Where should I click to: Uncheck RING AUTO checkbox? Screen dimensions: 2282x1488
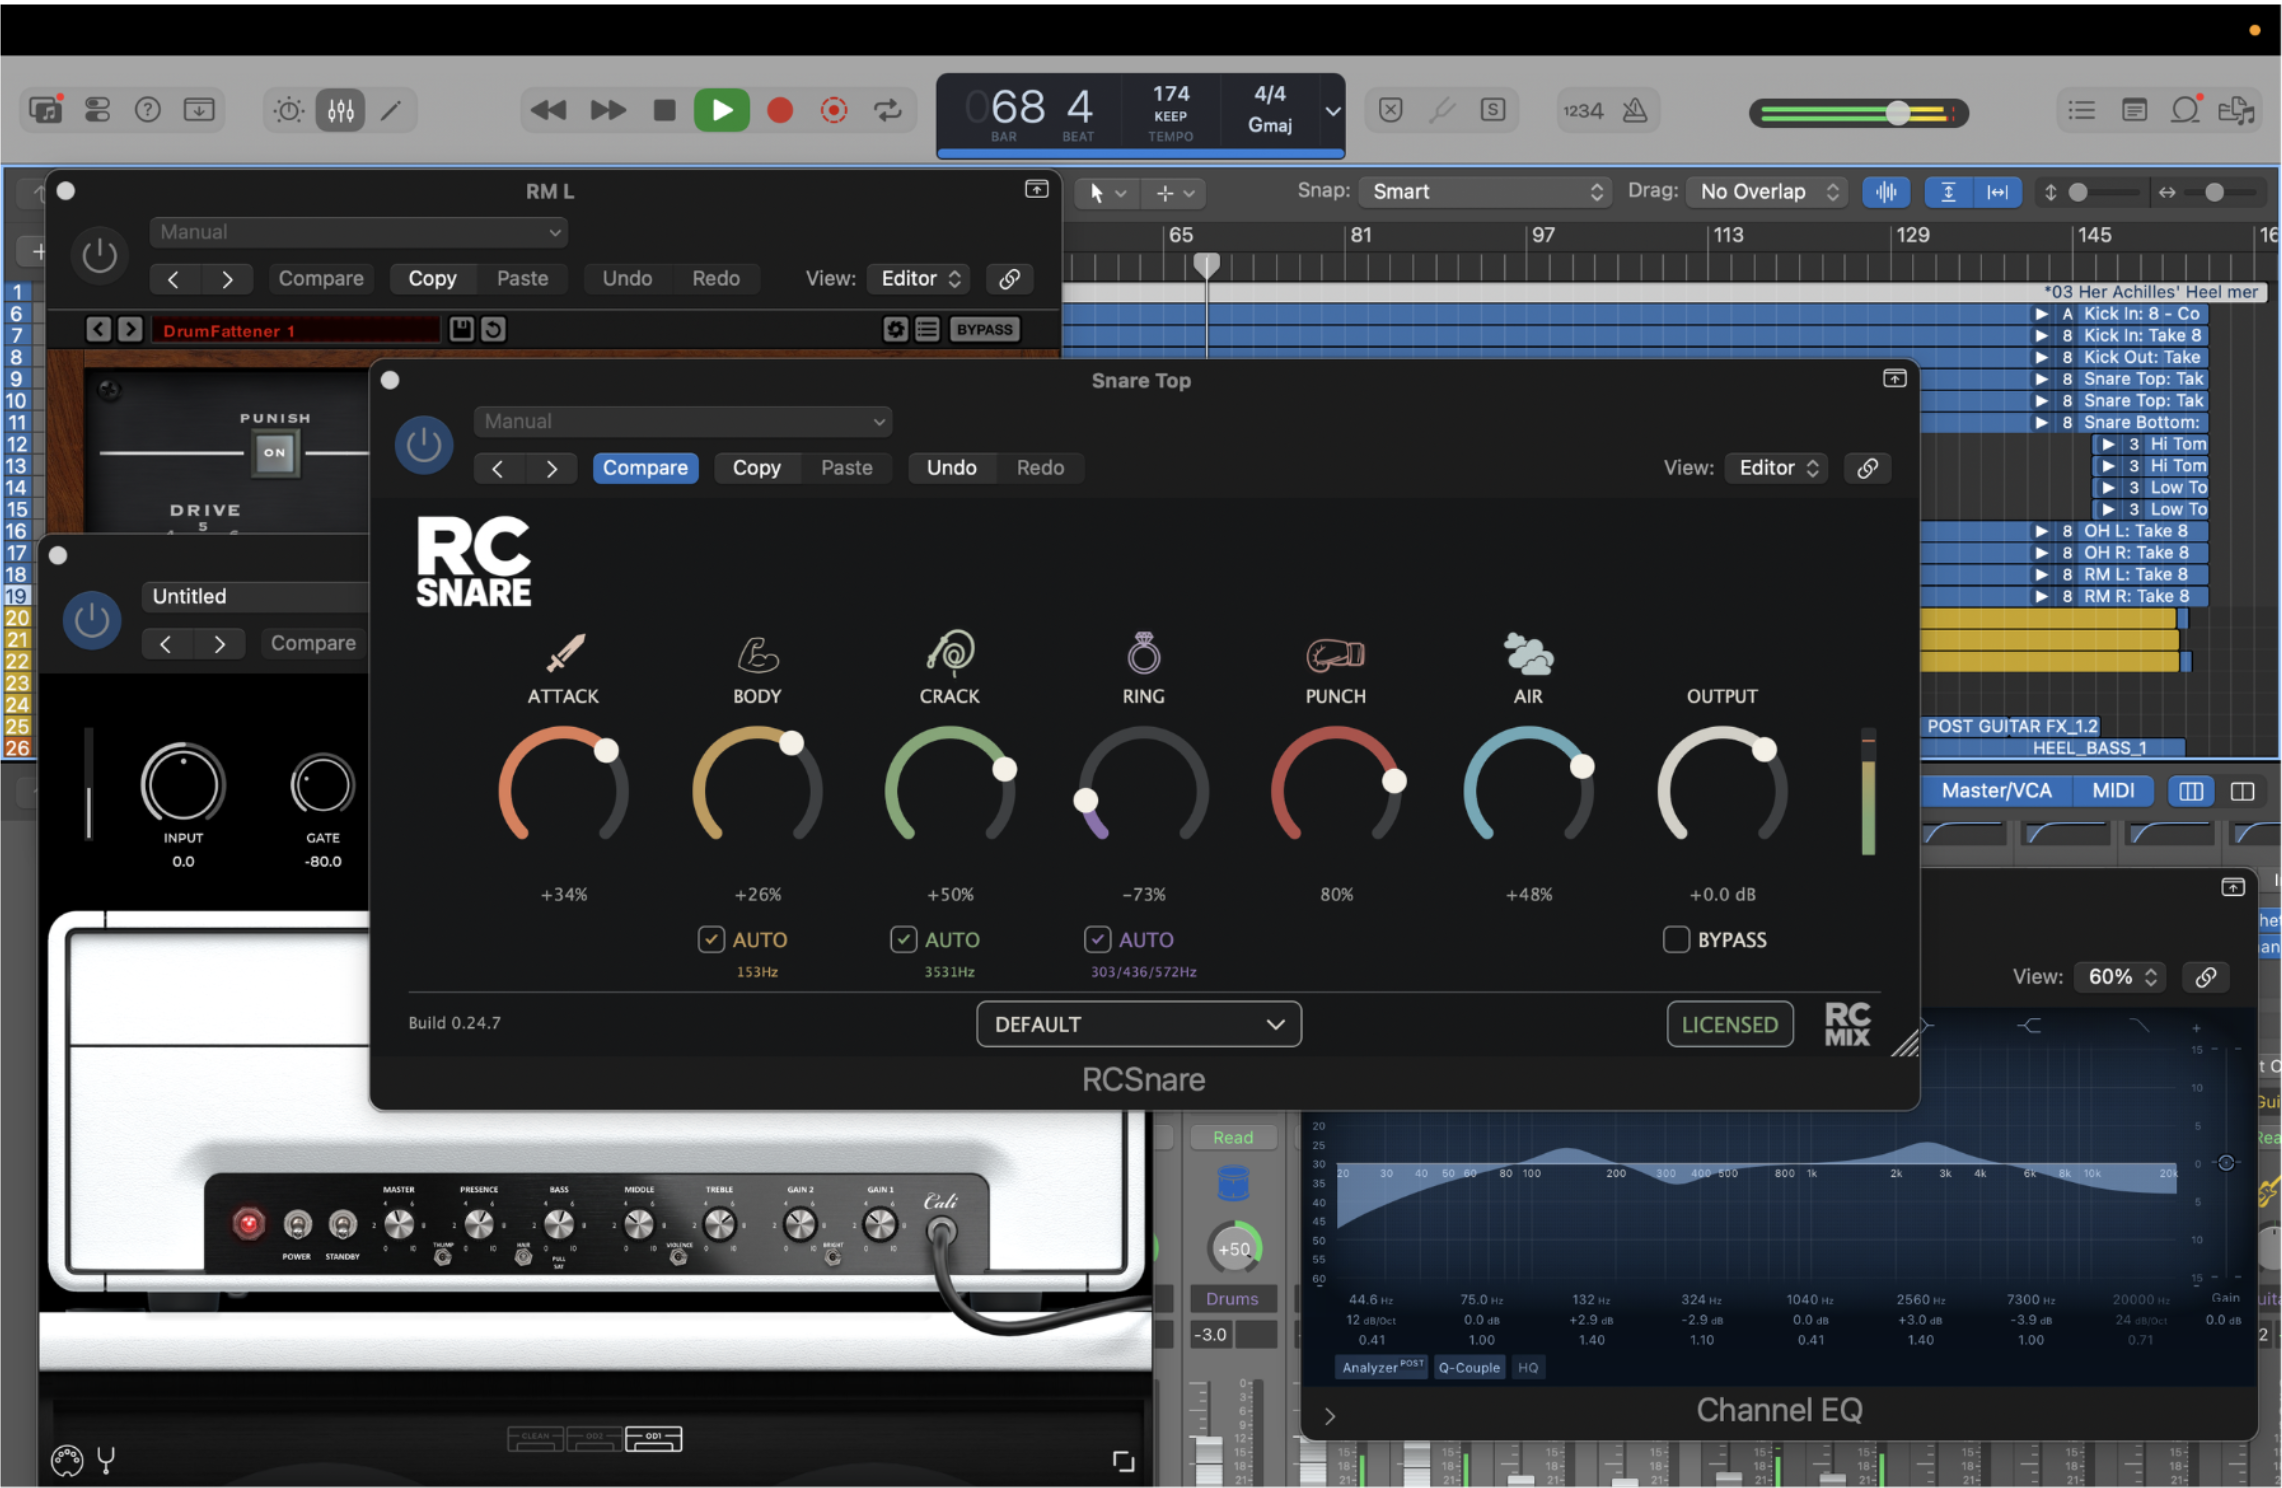click(x=1097, y=939)
